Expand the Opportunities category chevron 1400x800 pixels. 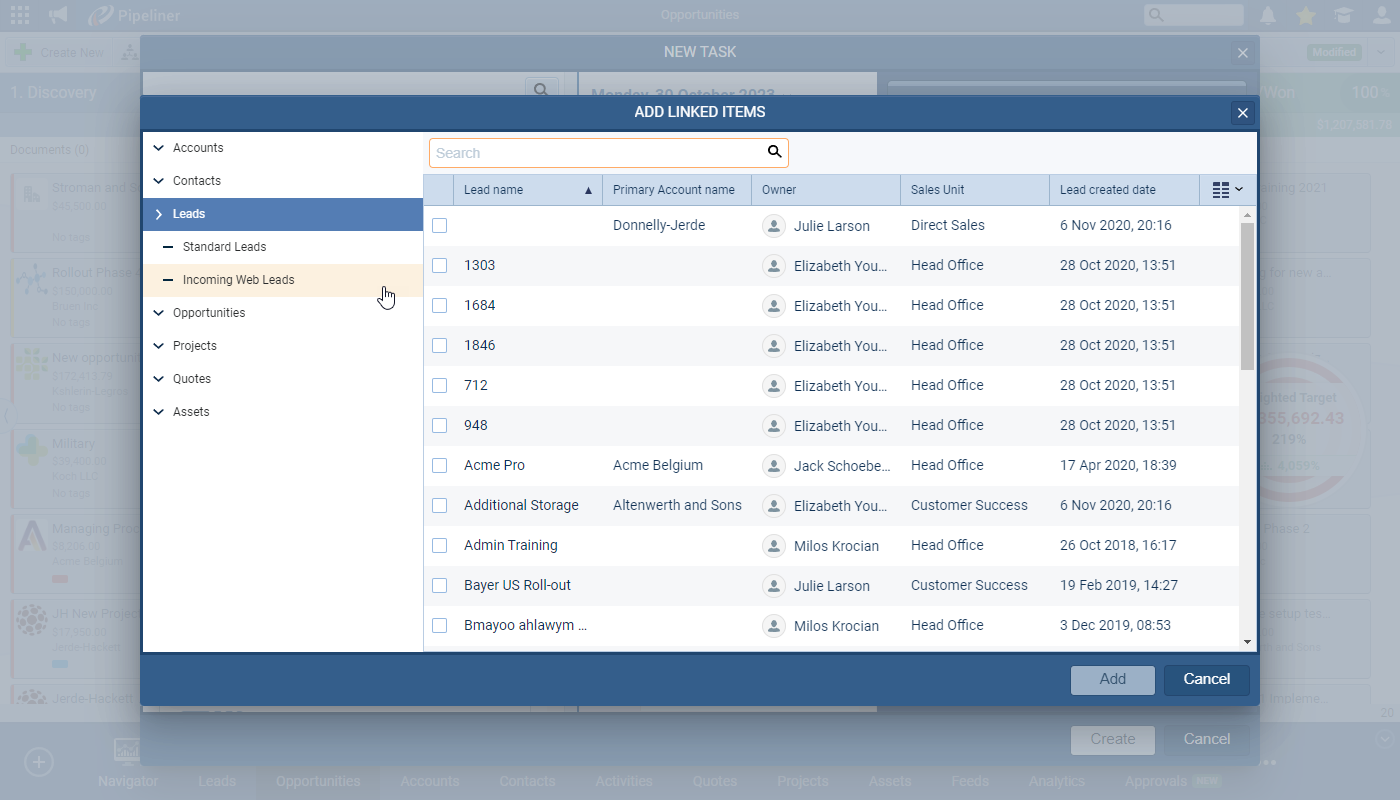pyautogui.click(x=159, y=313)
